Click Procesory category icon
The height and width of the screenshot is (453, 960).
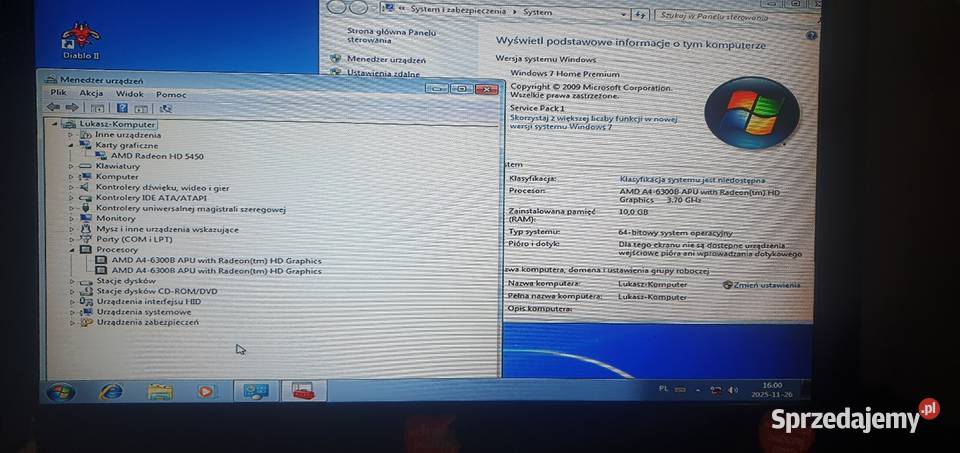tap(86, 250)
